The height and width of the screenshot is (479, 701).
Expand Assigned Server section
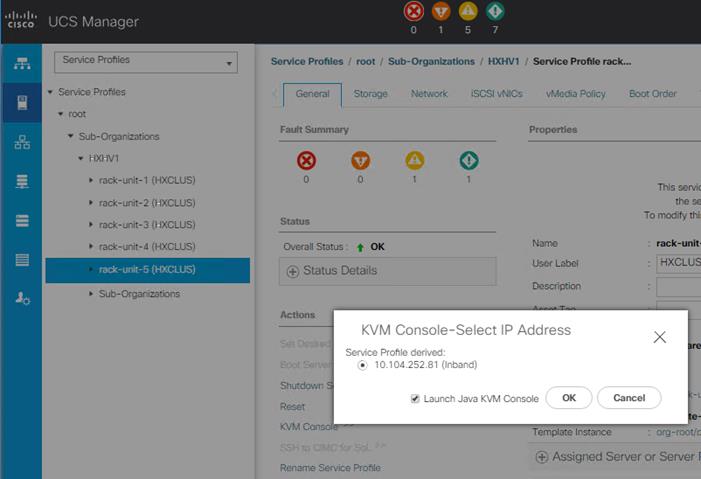click(542, 457)
